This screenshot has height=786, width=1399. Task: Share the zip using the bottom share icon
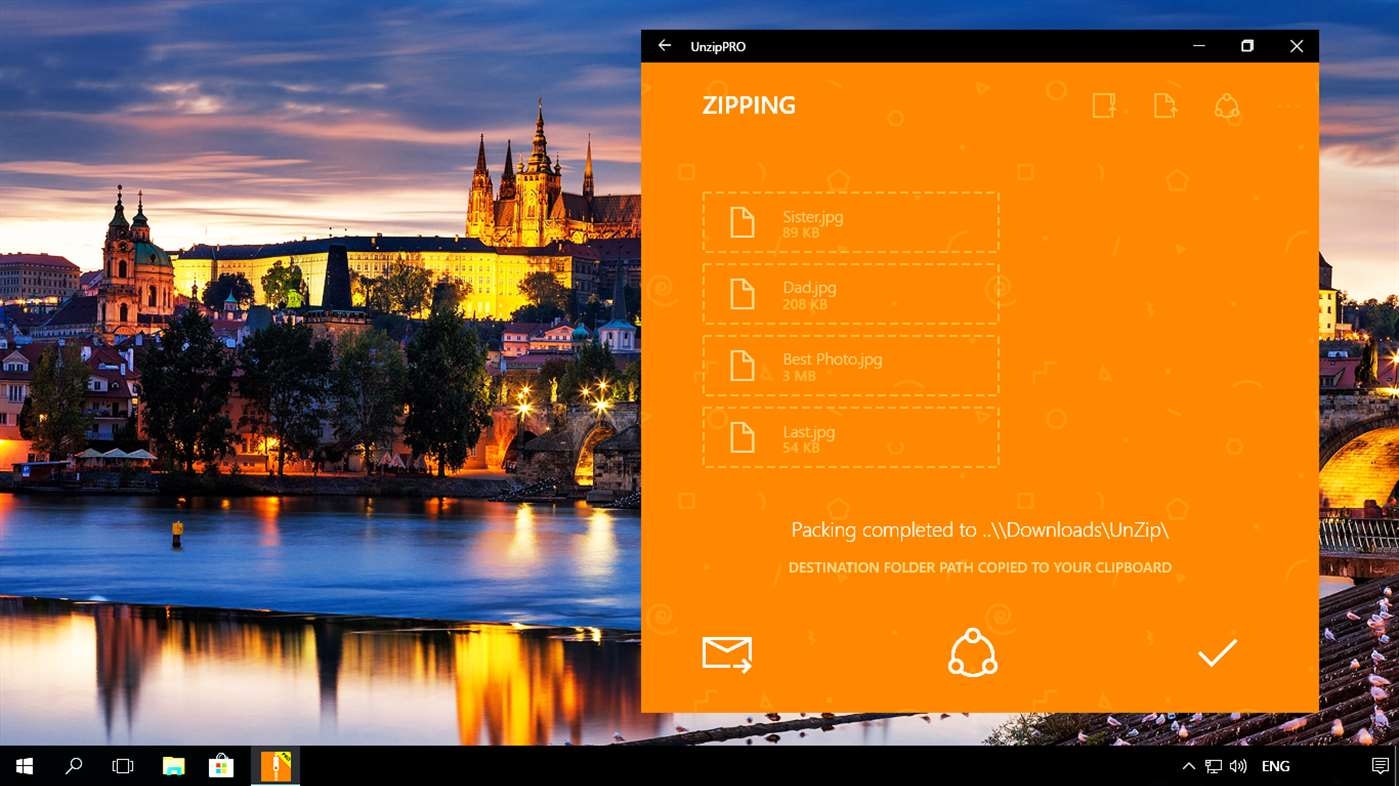tap(971, 652)
